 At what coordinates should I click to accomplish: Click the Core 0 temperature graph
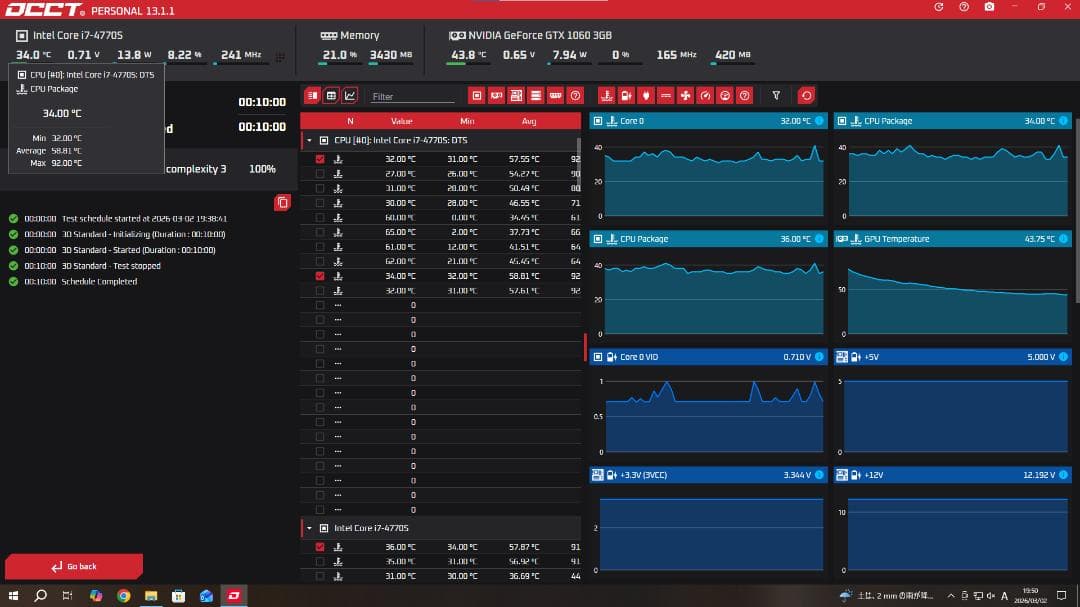click(x=709, y=174)
